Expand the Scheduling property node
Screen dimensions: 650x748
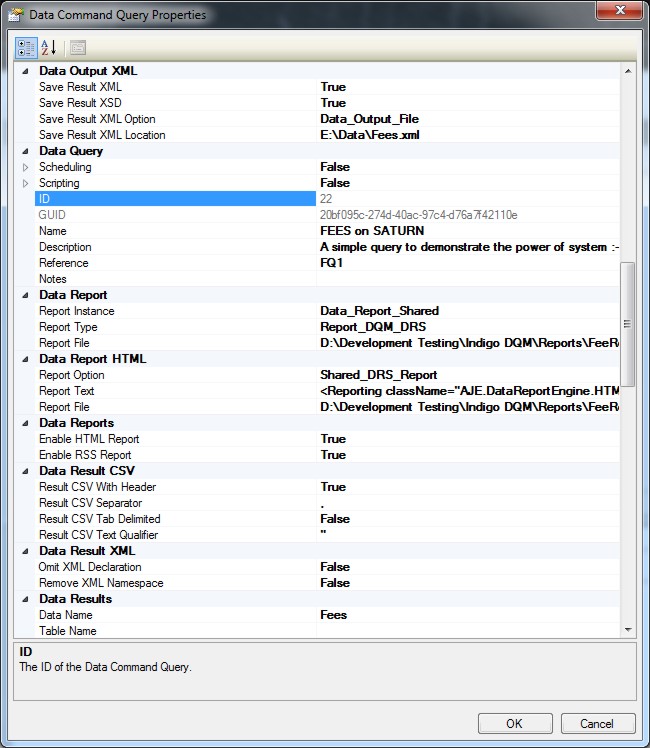click(x=26, y=167)
